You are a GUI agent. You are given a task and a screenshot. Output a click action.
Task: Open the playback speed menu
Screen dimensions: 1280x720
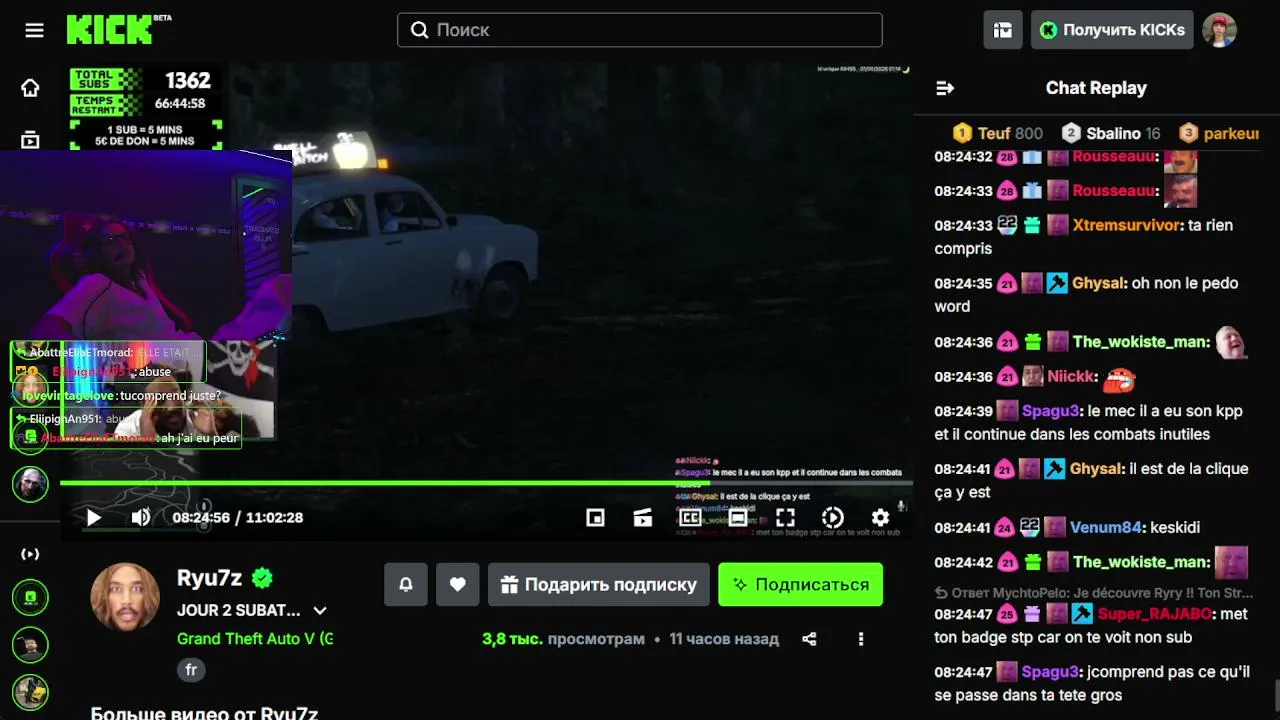coord(833,517)
